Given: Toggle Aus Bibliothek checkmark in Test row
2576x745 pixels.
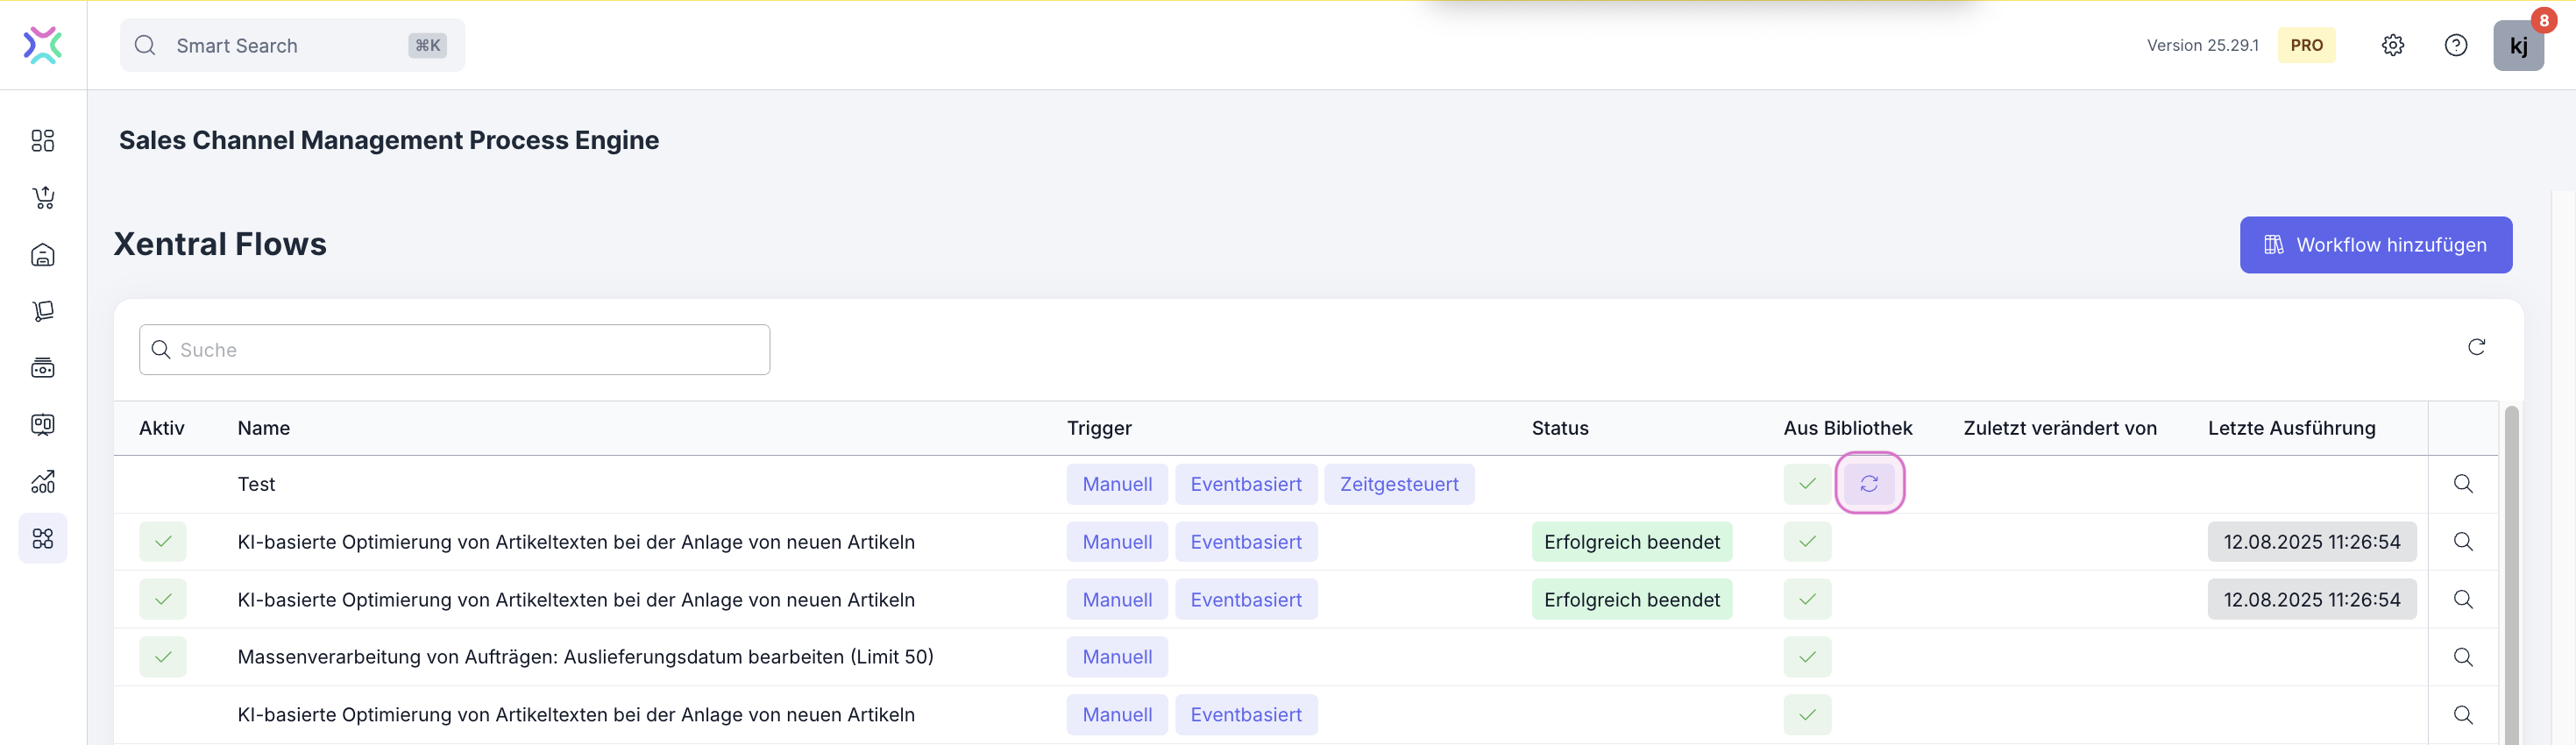Looking at the screenshot, I should point(1806,484).
